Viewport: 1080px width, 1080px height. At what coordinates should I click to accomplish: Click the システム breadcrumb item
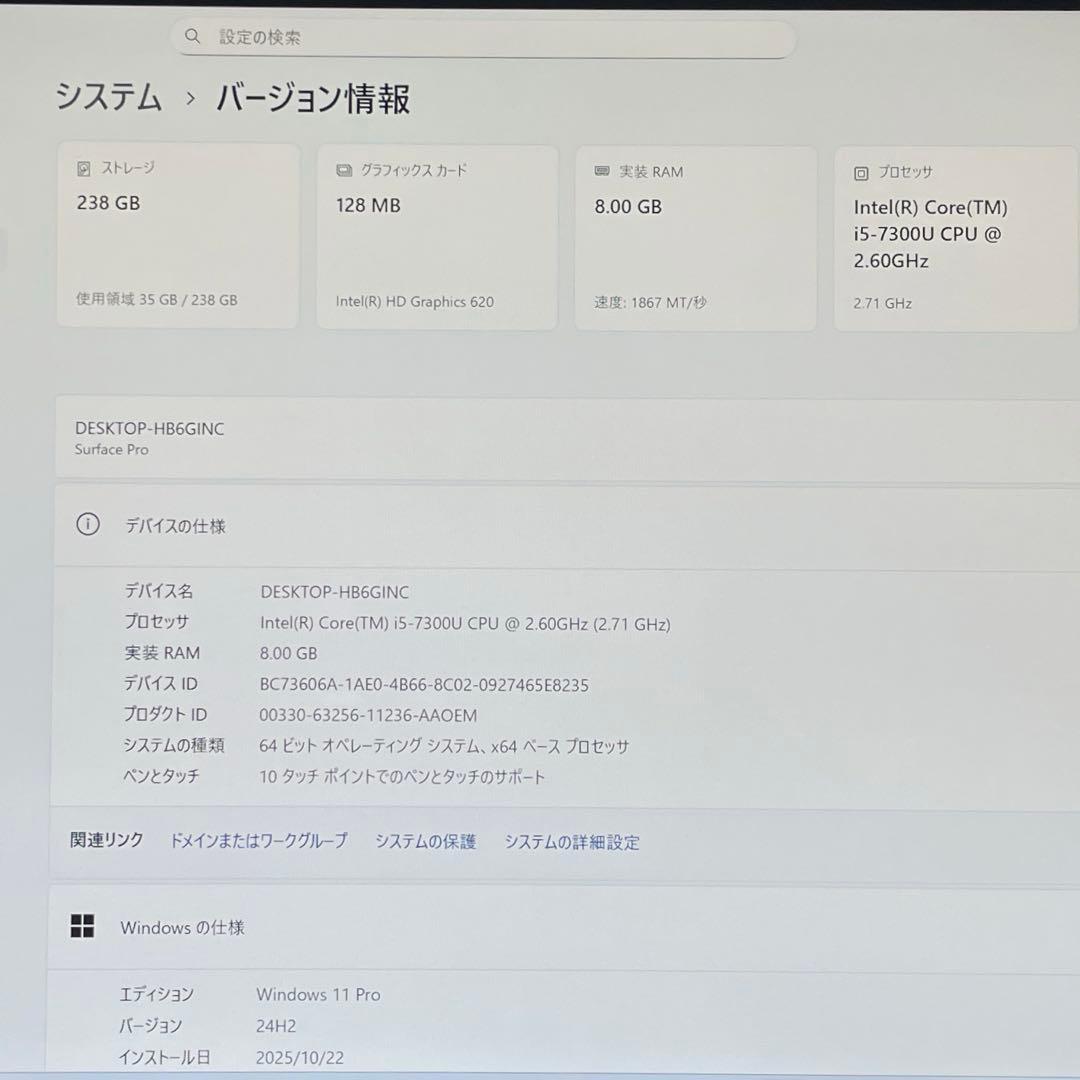click(108, 98)
